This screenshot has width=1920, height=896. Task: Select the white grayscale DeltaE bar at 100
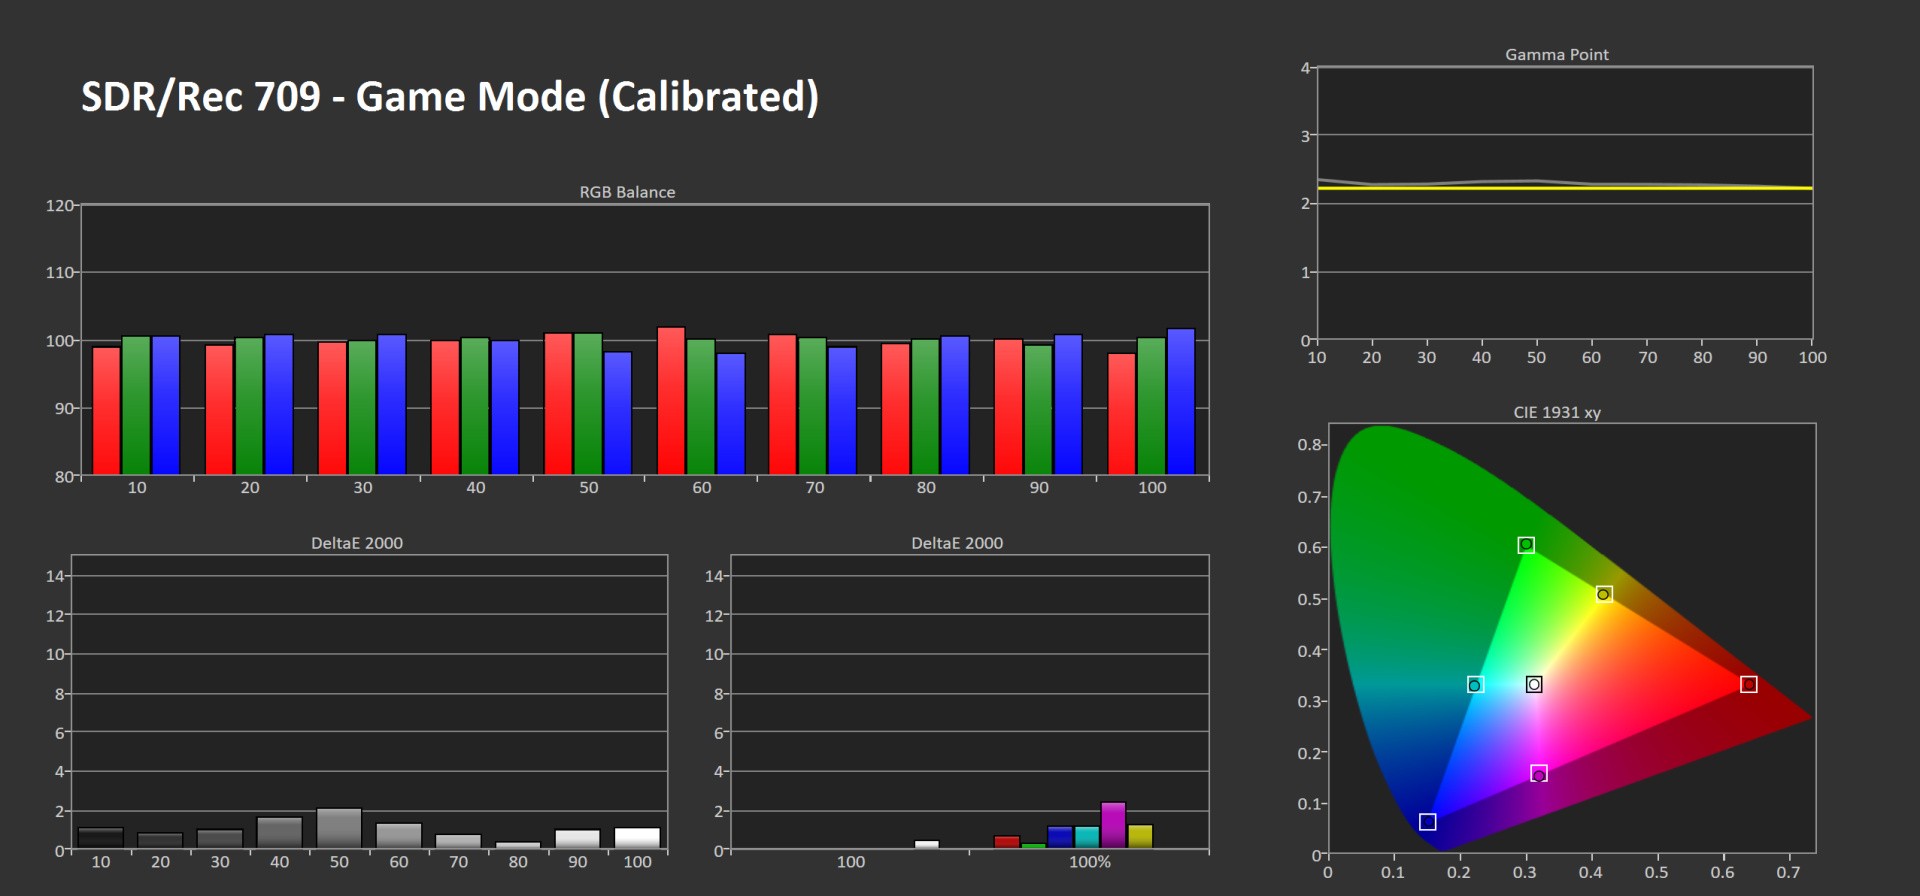[637, 839]
